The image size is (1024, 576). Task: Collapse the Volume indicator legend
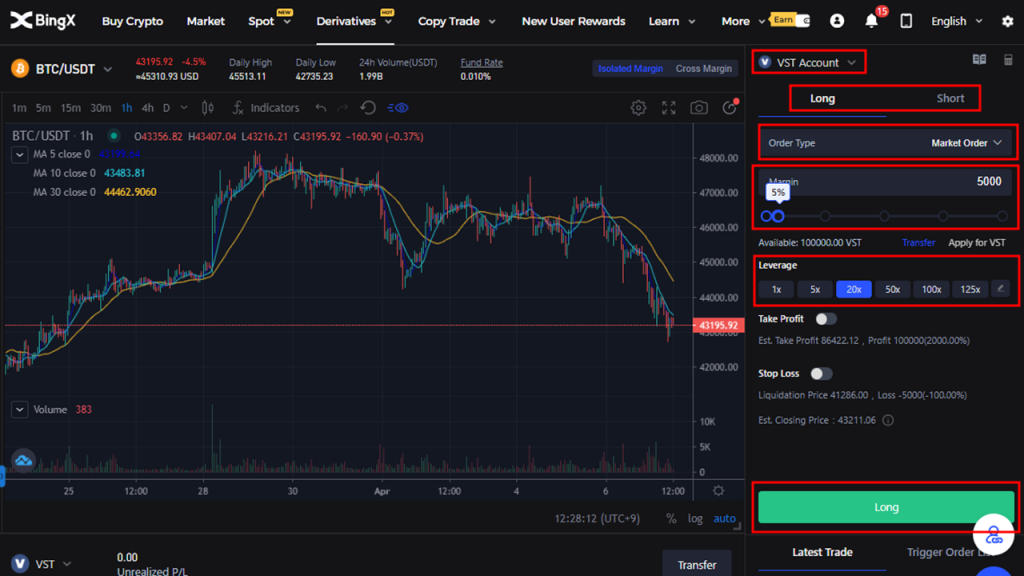point(20,409)
